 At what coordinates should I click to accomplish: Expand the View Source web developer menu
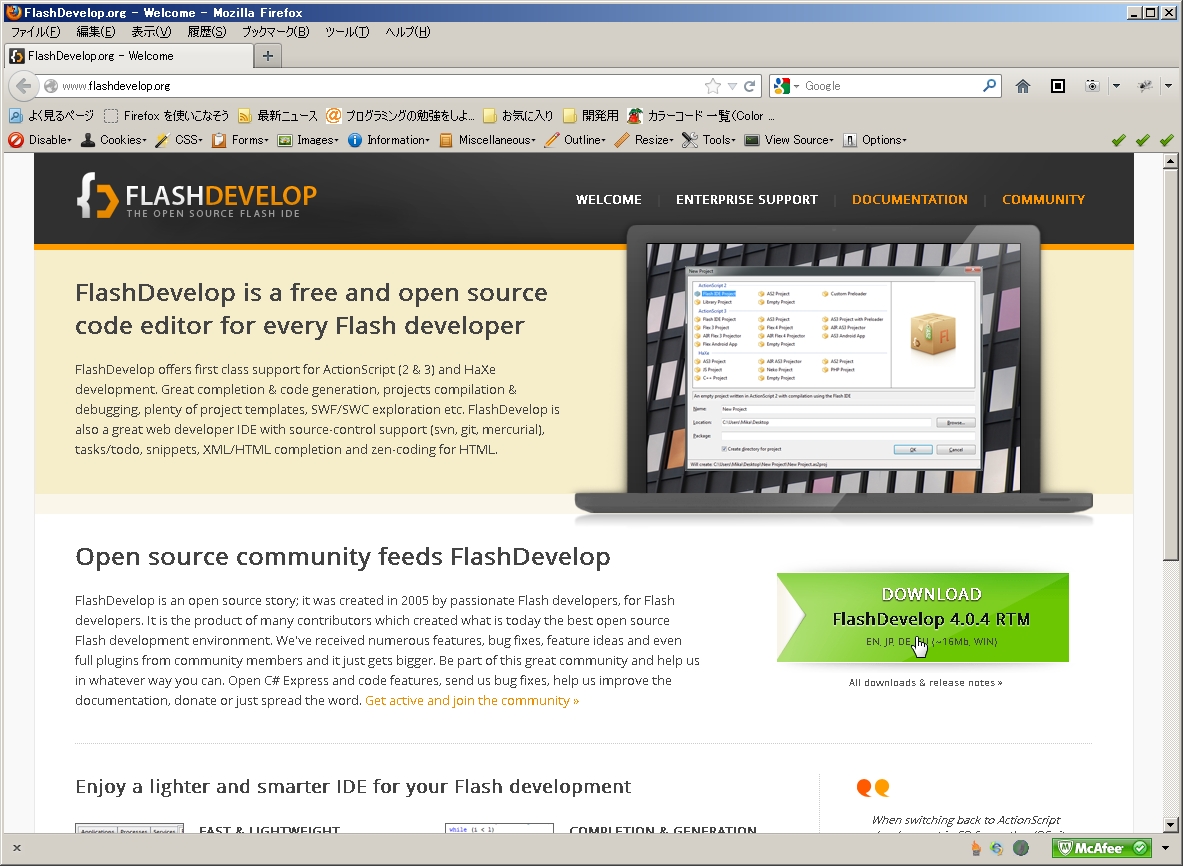click(x=789, y=140)
